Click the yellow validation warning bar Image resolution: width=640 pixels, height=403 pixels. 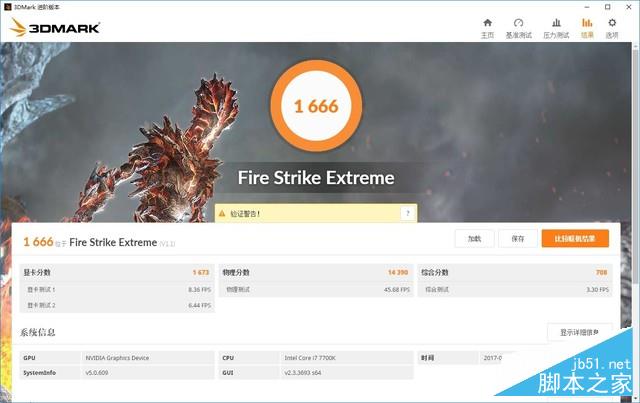[316, 213]
